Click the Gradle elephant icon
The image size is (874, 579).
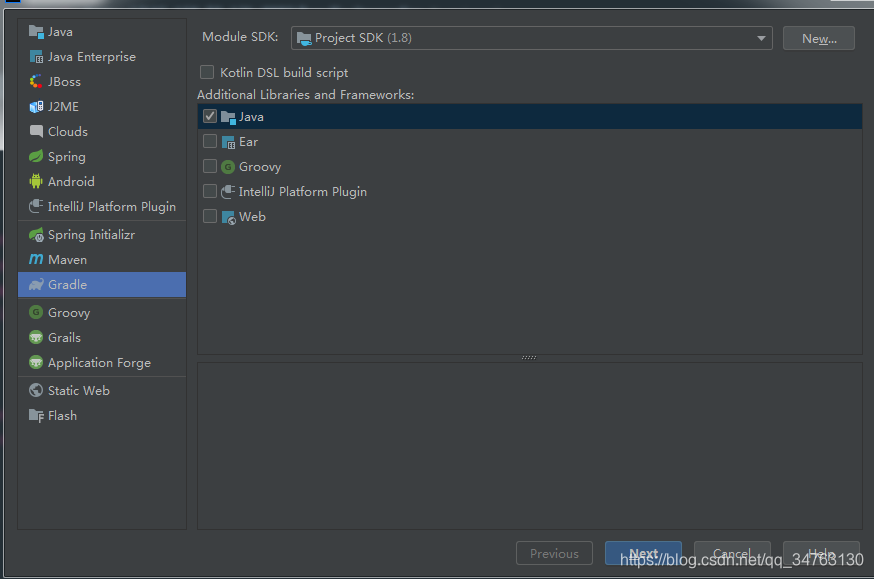coord(36,285)
